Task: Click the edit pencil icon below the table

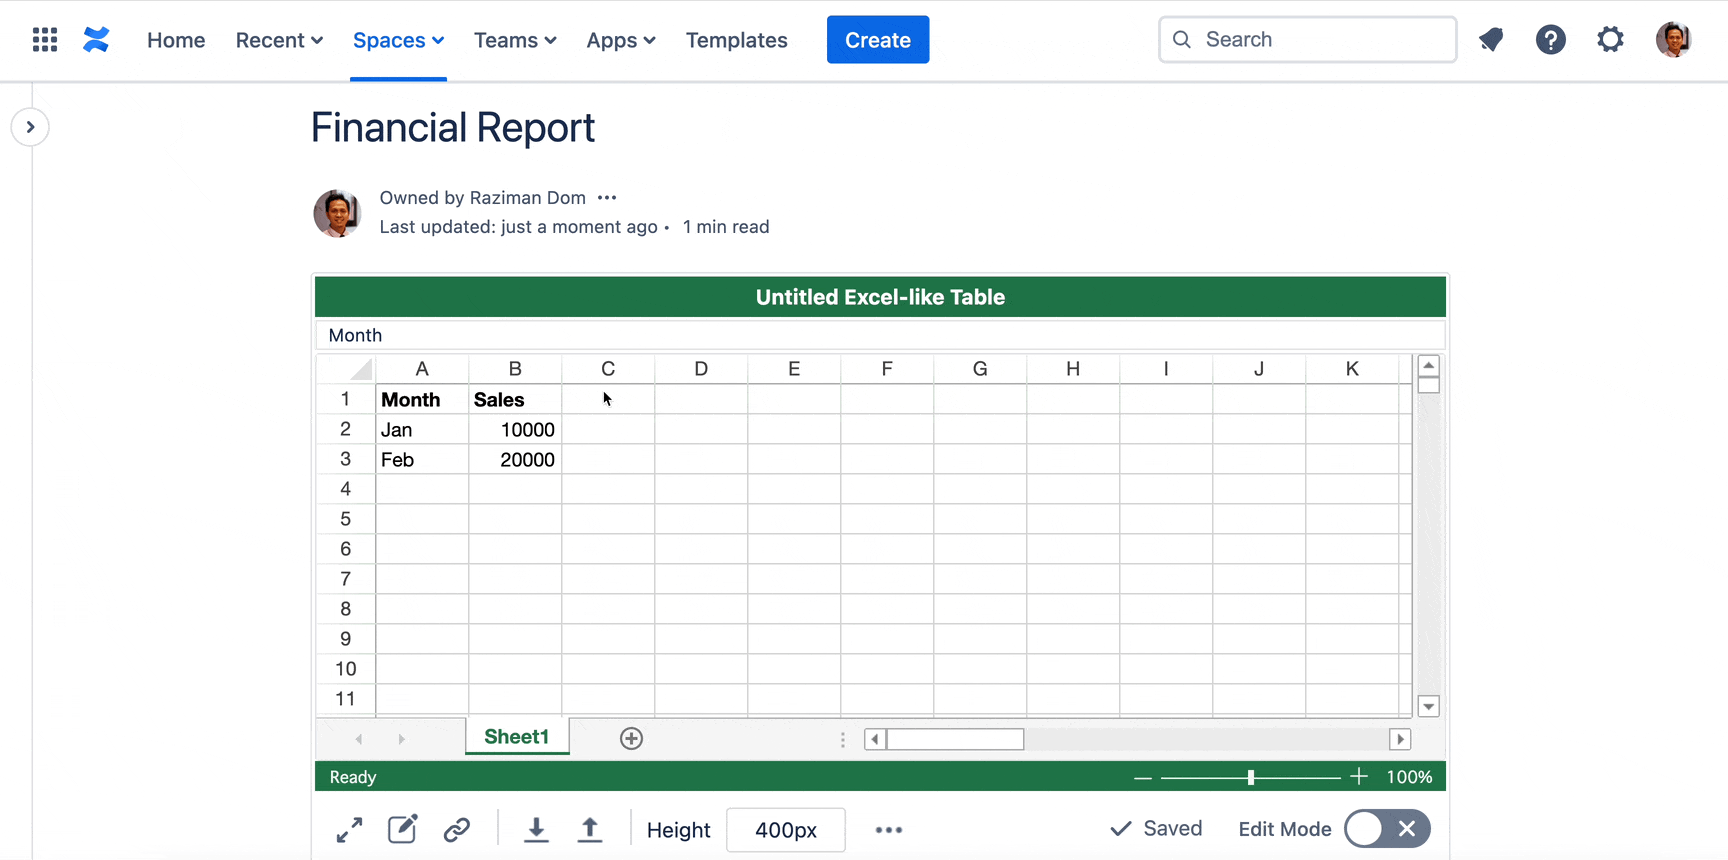Action: pyautogui.click(x=402, y=829)
